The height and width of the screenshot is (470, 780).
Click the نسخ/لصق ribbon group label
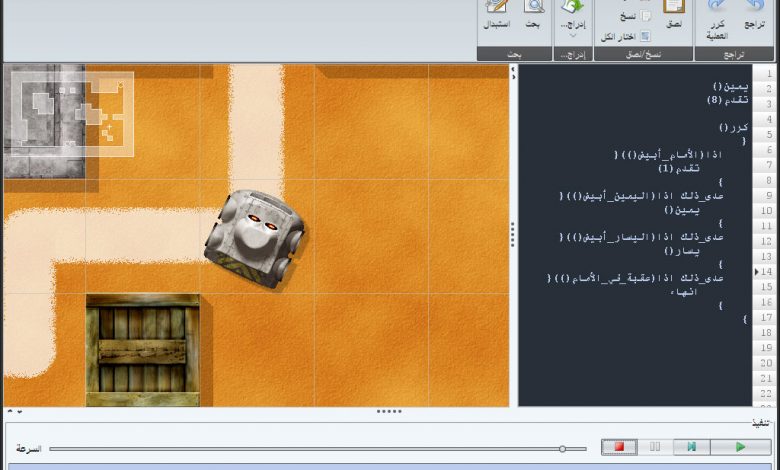[x=643, y=55]
